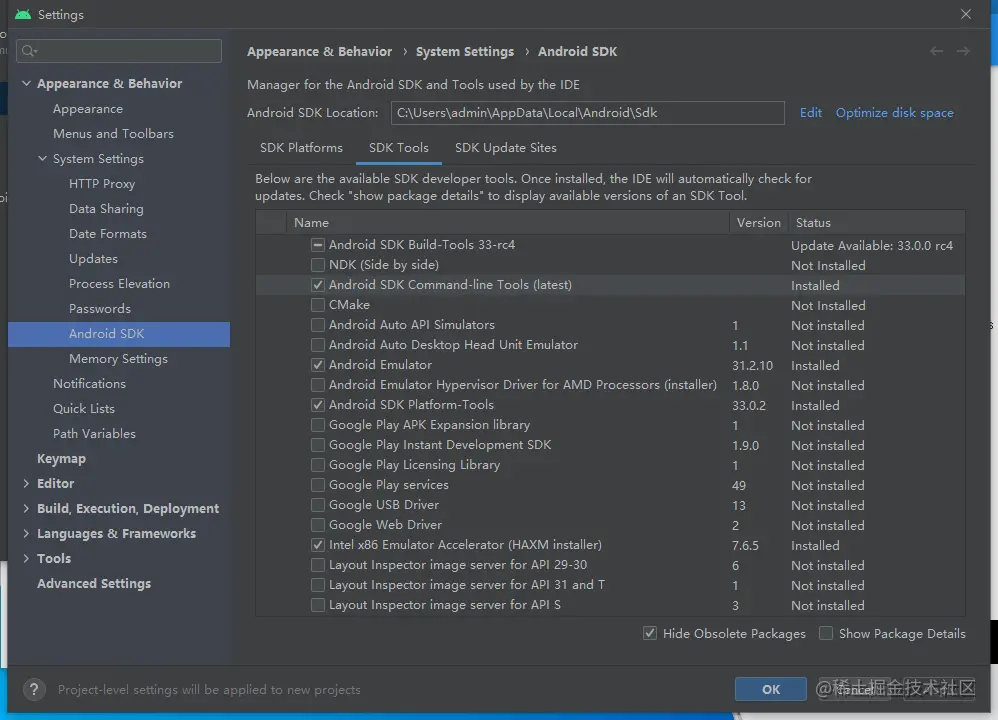Select HTTP Proxy settings
The width and height of the screenshot is (998, 720).
pyautogui.click(x=102, y=184)
